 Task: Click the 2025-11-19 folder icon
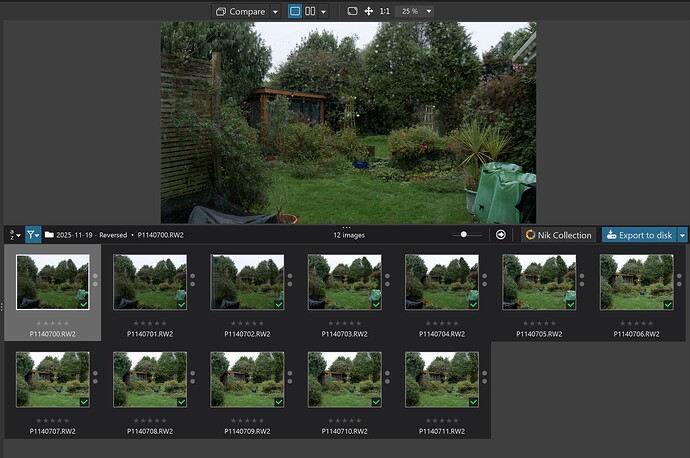49,235
